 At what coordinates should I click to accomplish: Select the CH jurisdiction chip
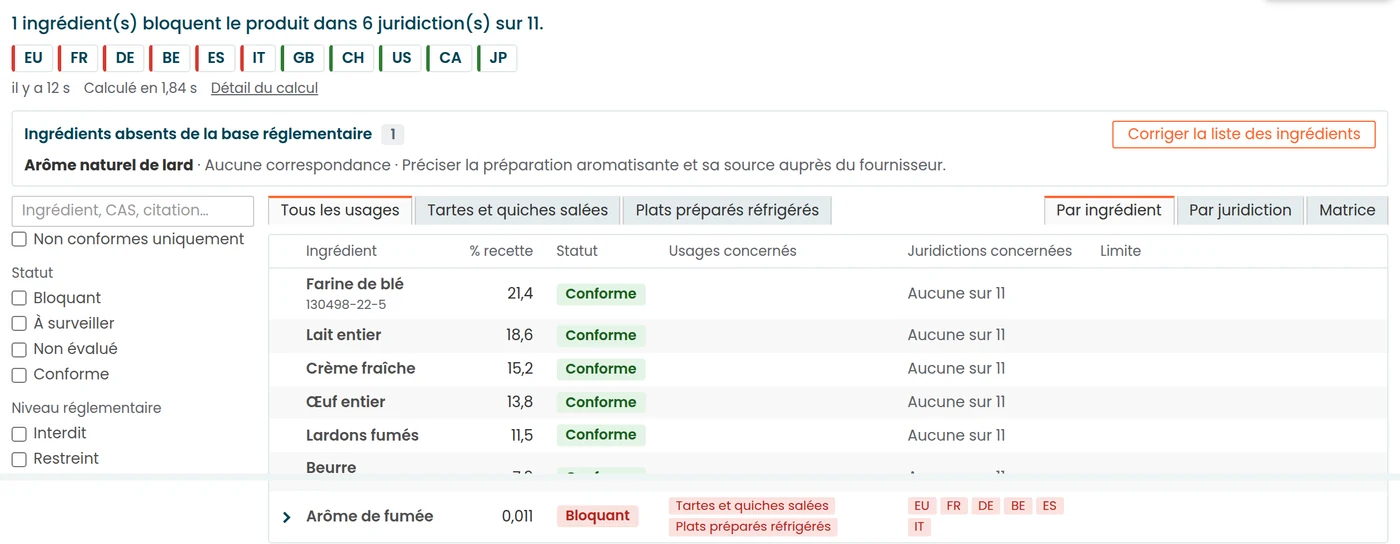point(352,58)
